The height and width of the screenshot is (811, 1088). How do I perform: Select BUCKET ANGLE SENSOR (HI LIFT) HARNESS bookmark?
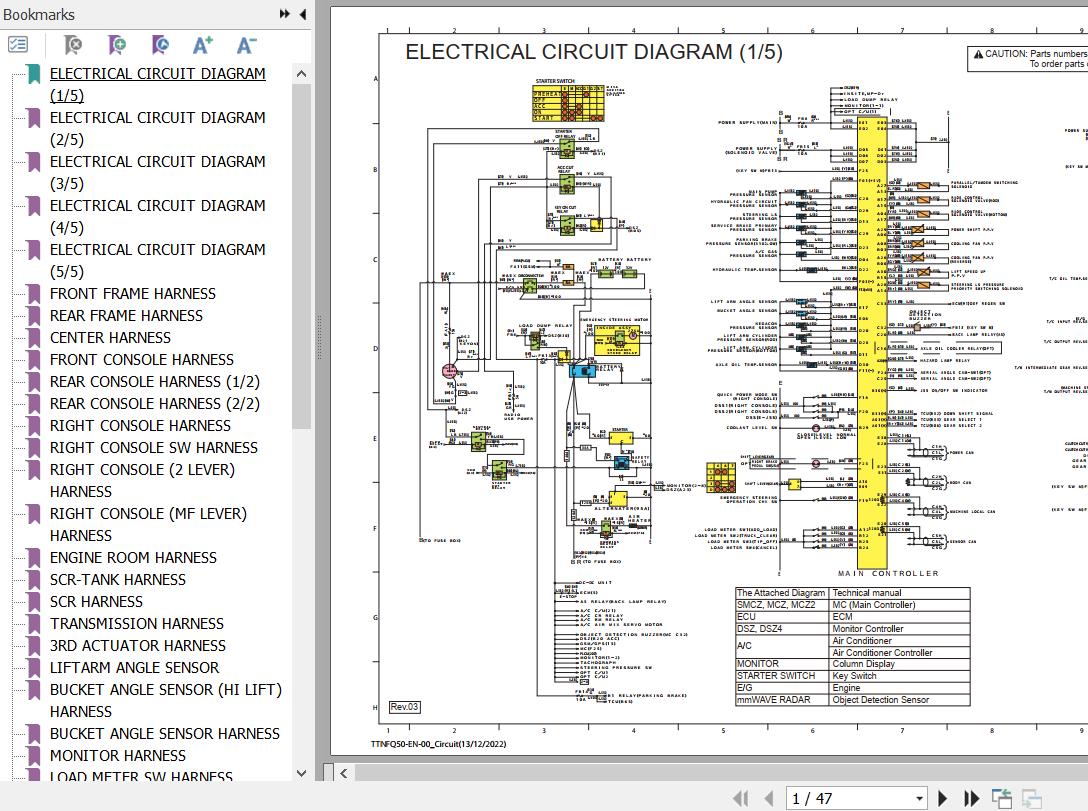166,701
